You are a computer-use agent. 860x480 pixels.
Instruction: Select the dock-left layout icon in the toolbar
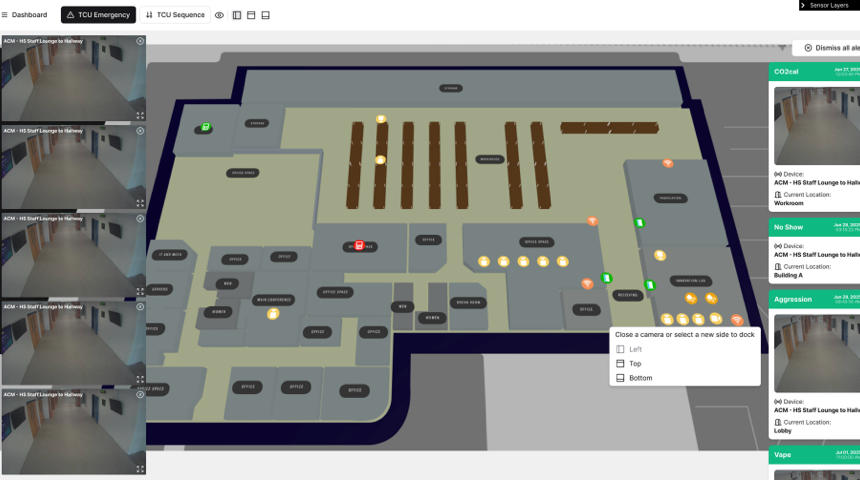(x=237, y=15)
